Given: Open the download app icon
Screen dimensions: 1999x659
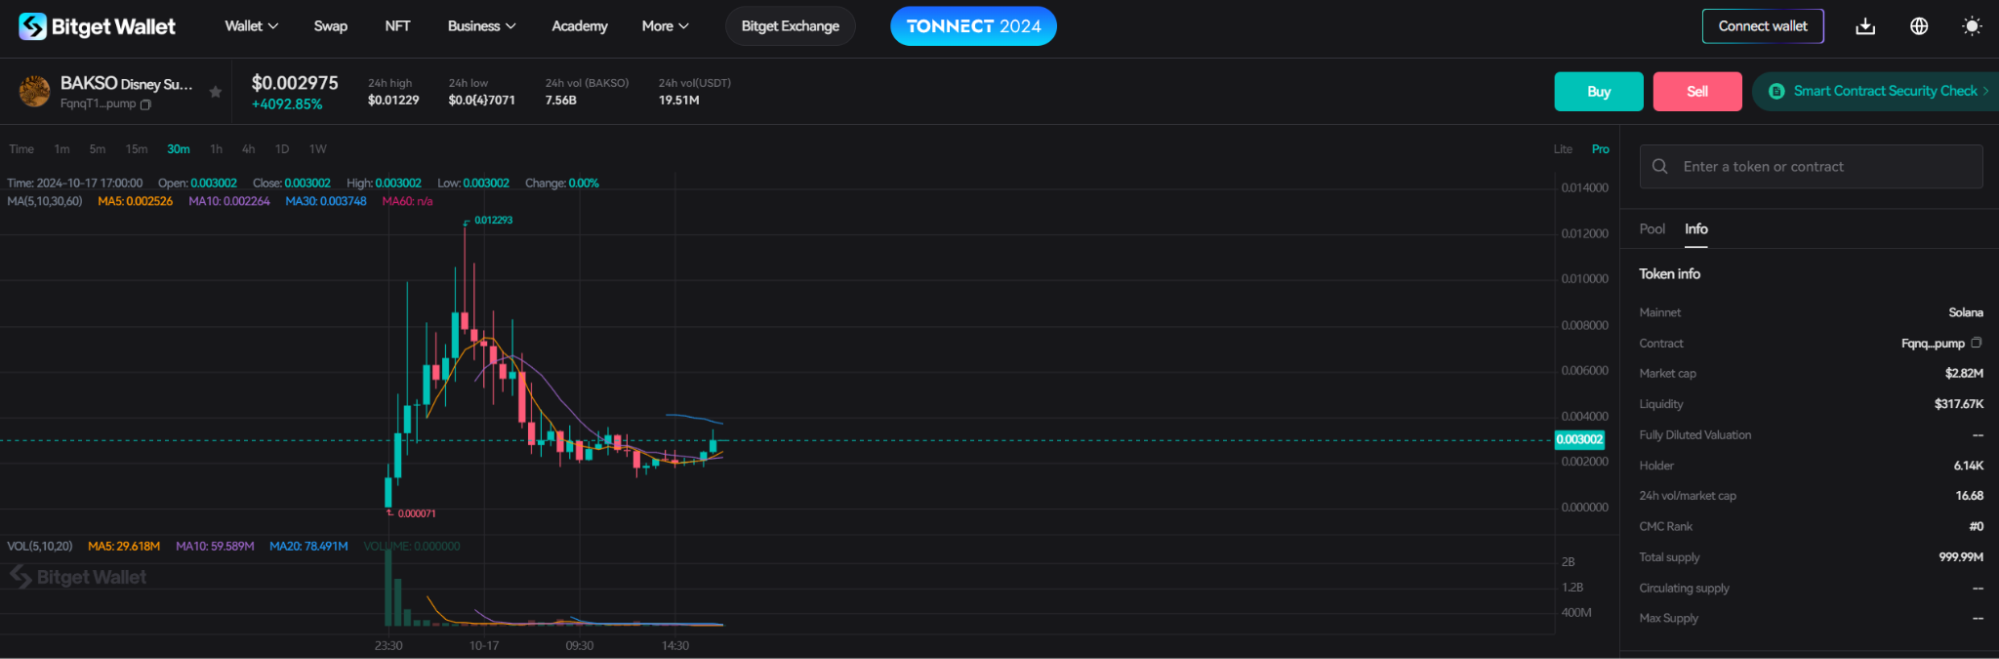Looking at the screenshot, I should [1865, 26].
